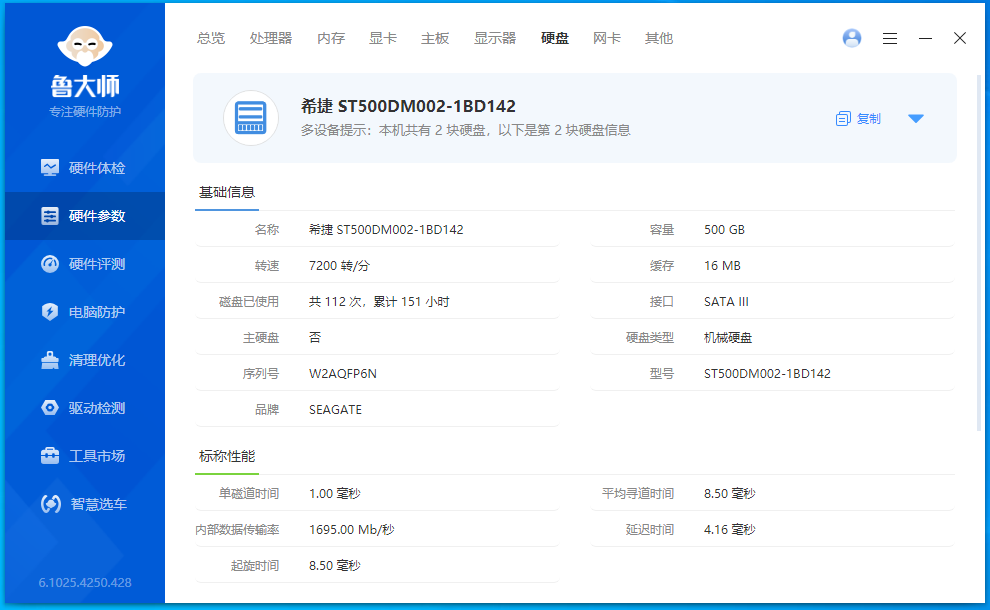
Task: Click the disk type value 机械硬盘
Action: click(728, 338)
